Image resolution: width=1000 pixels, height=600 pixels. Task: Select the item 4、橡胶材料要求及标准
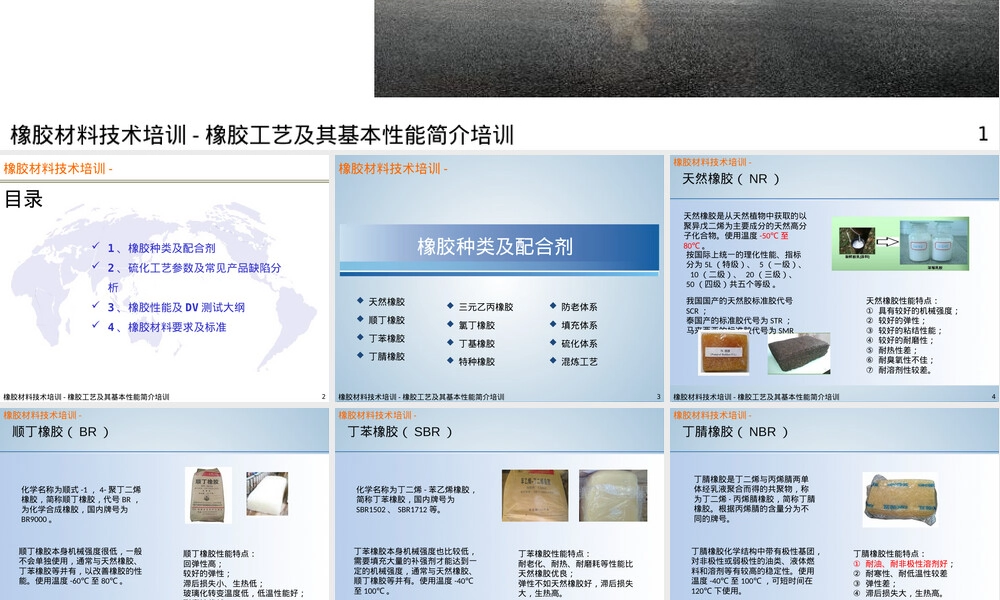tap(167, 327)
